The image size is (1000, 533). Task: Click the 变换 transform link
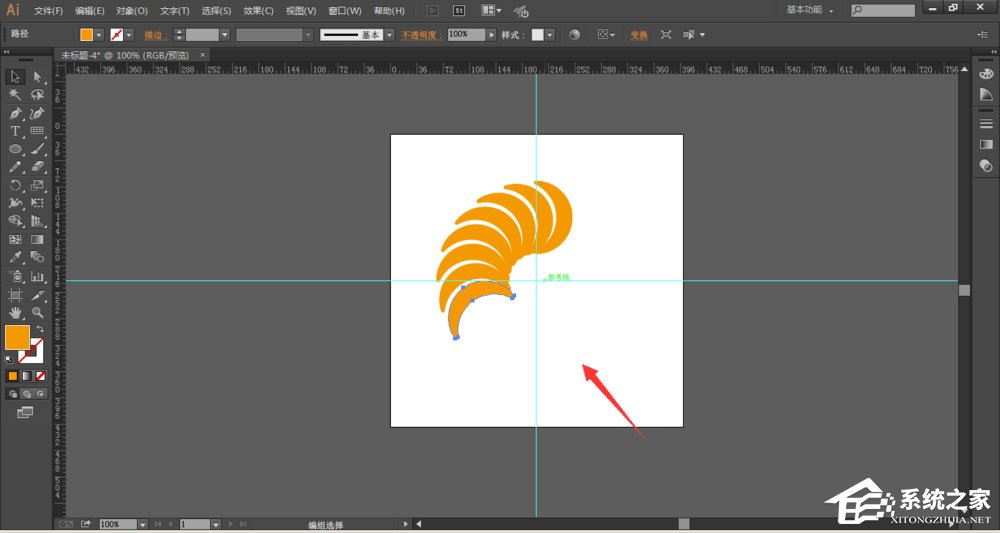(638, 34)
